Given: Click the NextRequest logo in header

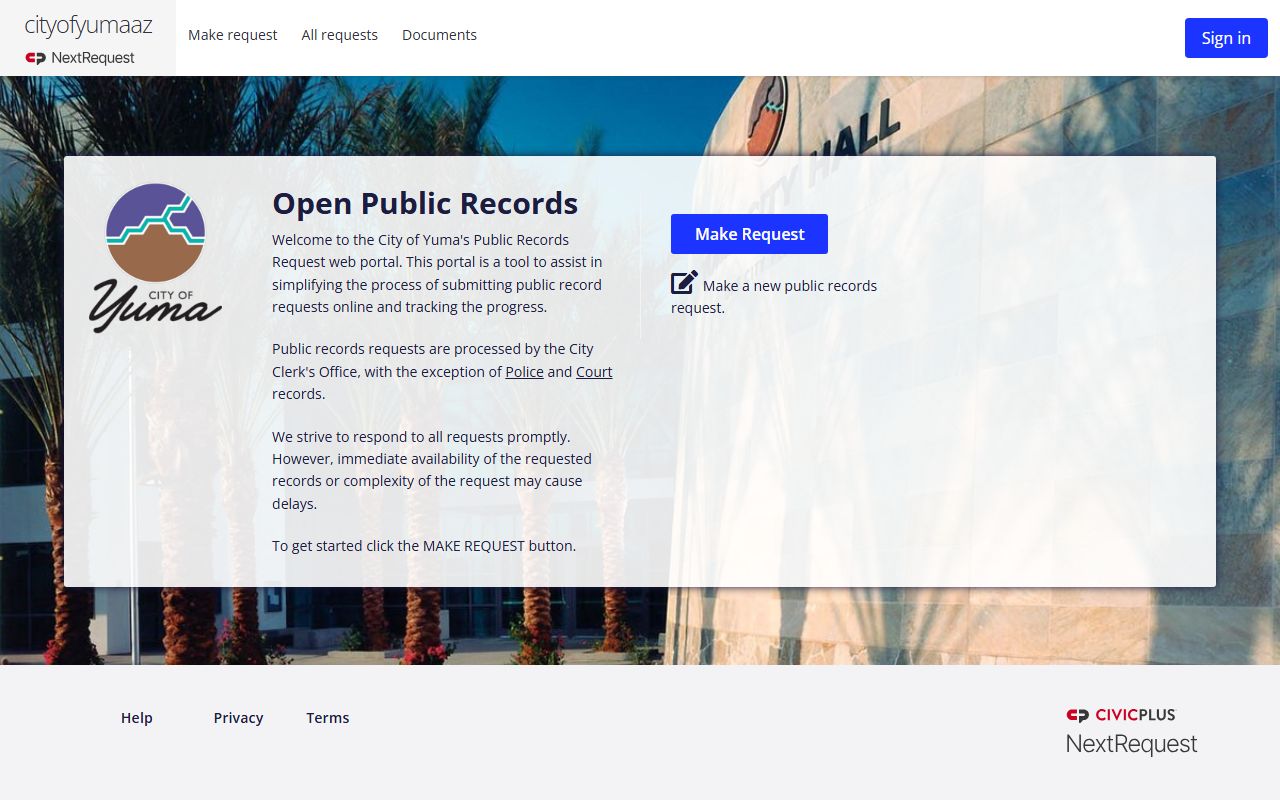Looking at the screenshot, I should coord(80,58).
